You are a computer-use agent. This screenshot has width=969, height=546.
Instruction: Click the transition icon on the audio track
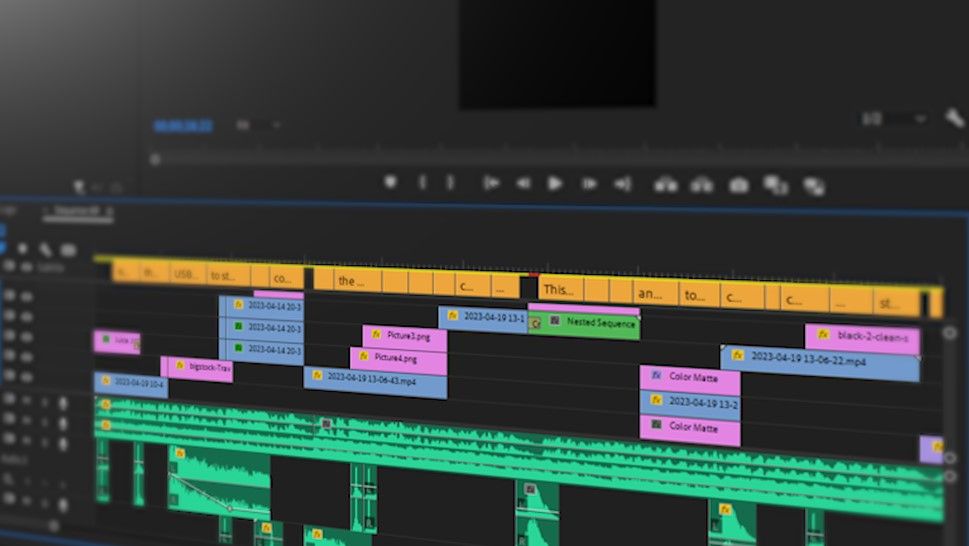(326, 424)
